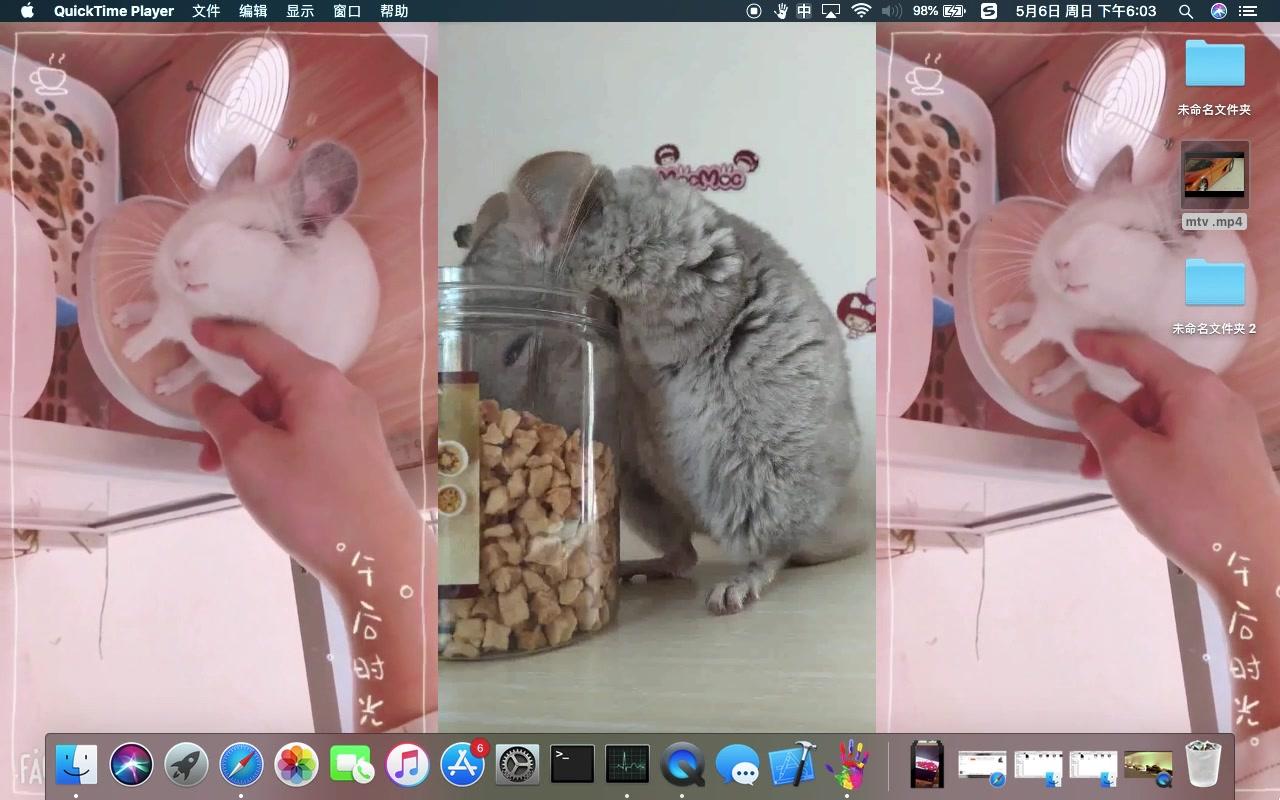The width and height of the screenshot is (1280, 800).
Task: Switch input method from 中 indicator
Action: click(805, 11)
